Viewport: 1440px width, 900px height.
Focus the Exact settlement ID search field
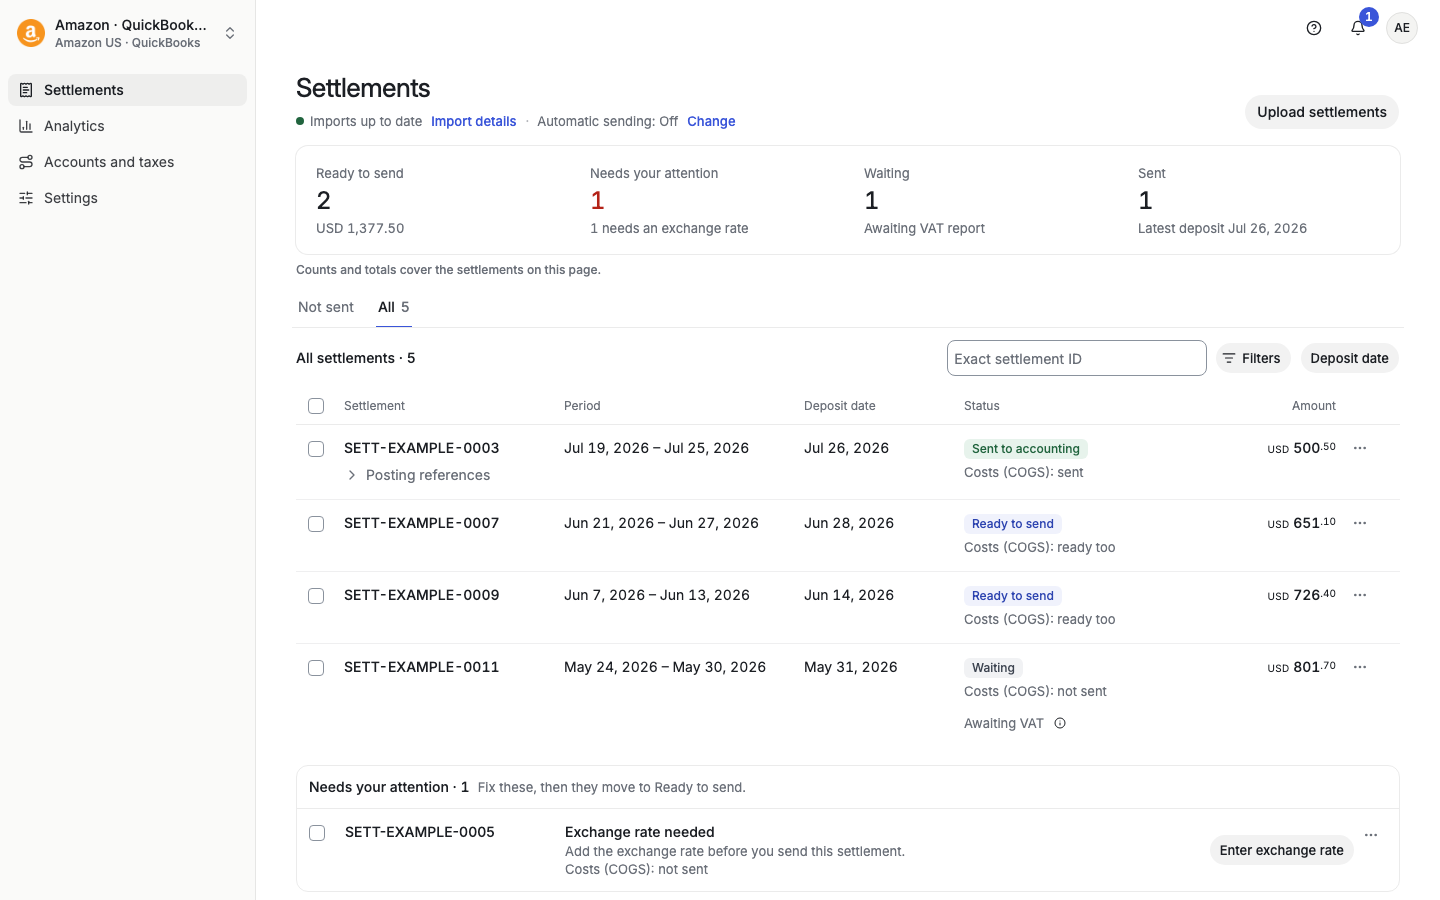[x=1076, y=358]
